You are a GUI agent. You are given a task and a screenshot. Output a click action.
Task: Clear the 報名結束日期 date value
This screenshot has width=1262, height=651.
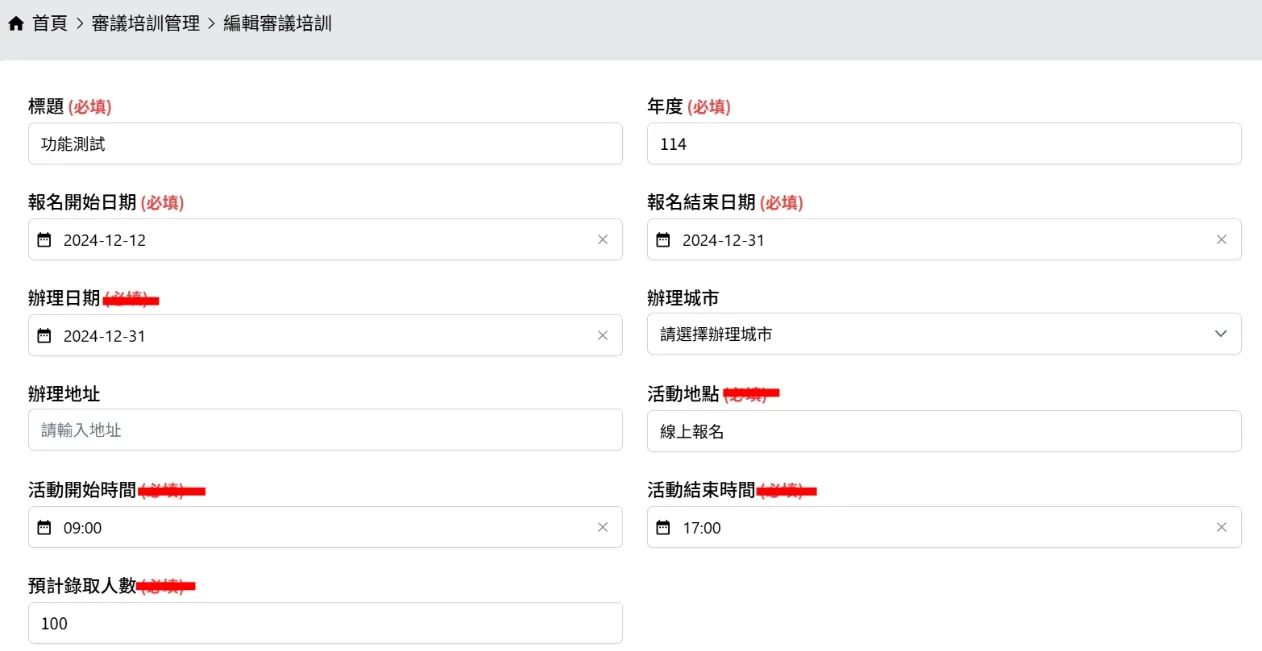(1221, 240)
